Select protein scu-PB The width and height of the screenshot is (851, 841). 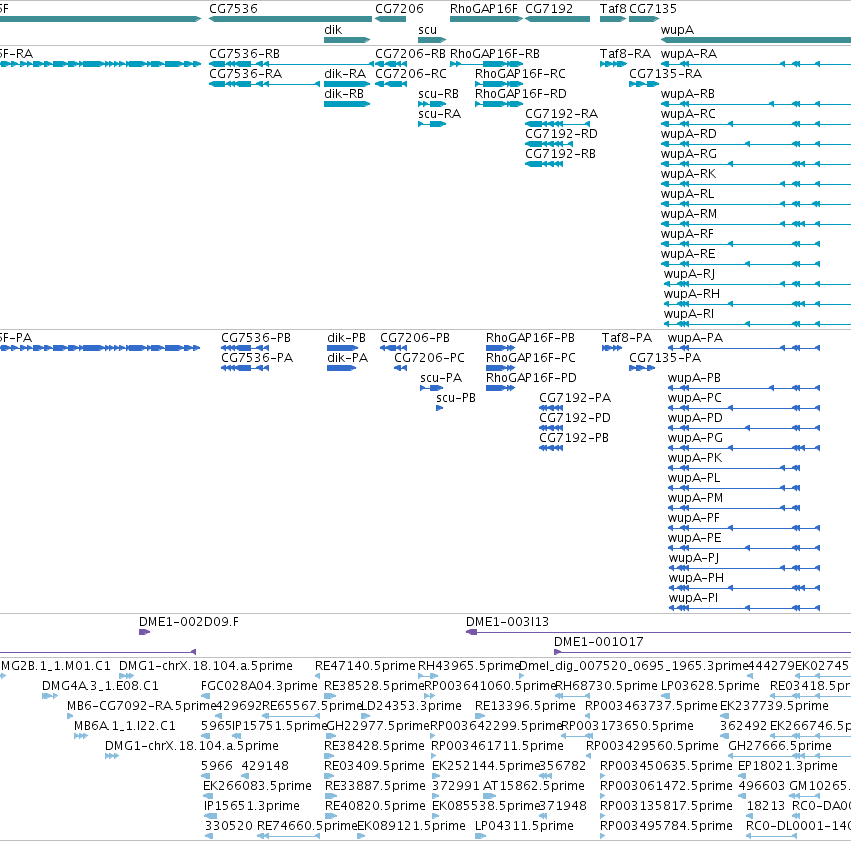pos(440,408)
